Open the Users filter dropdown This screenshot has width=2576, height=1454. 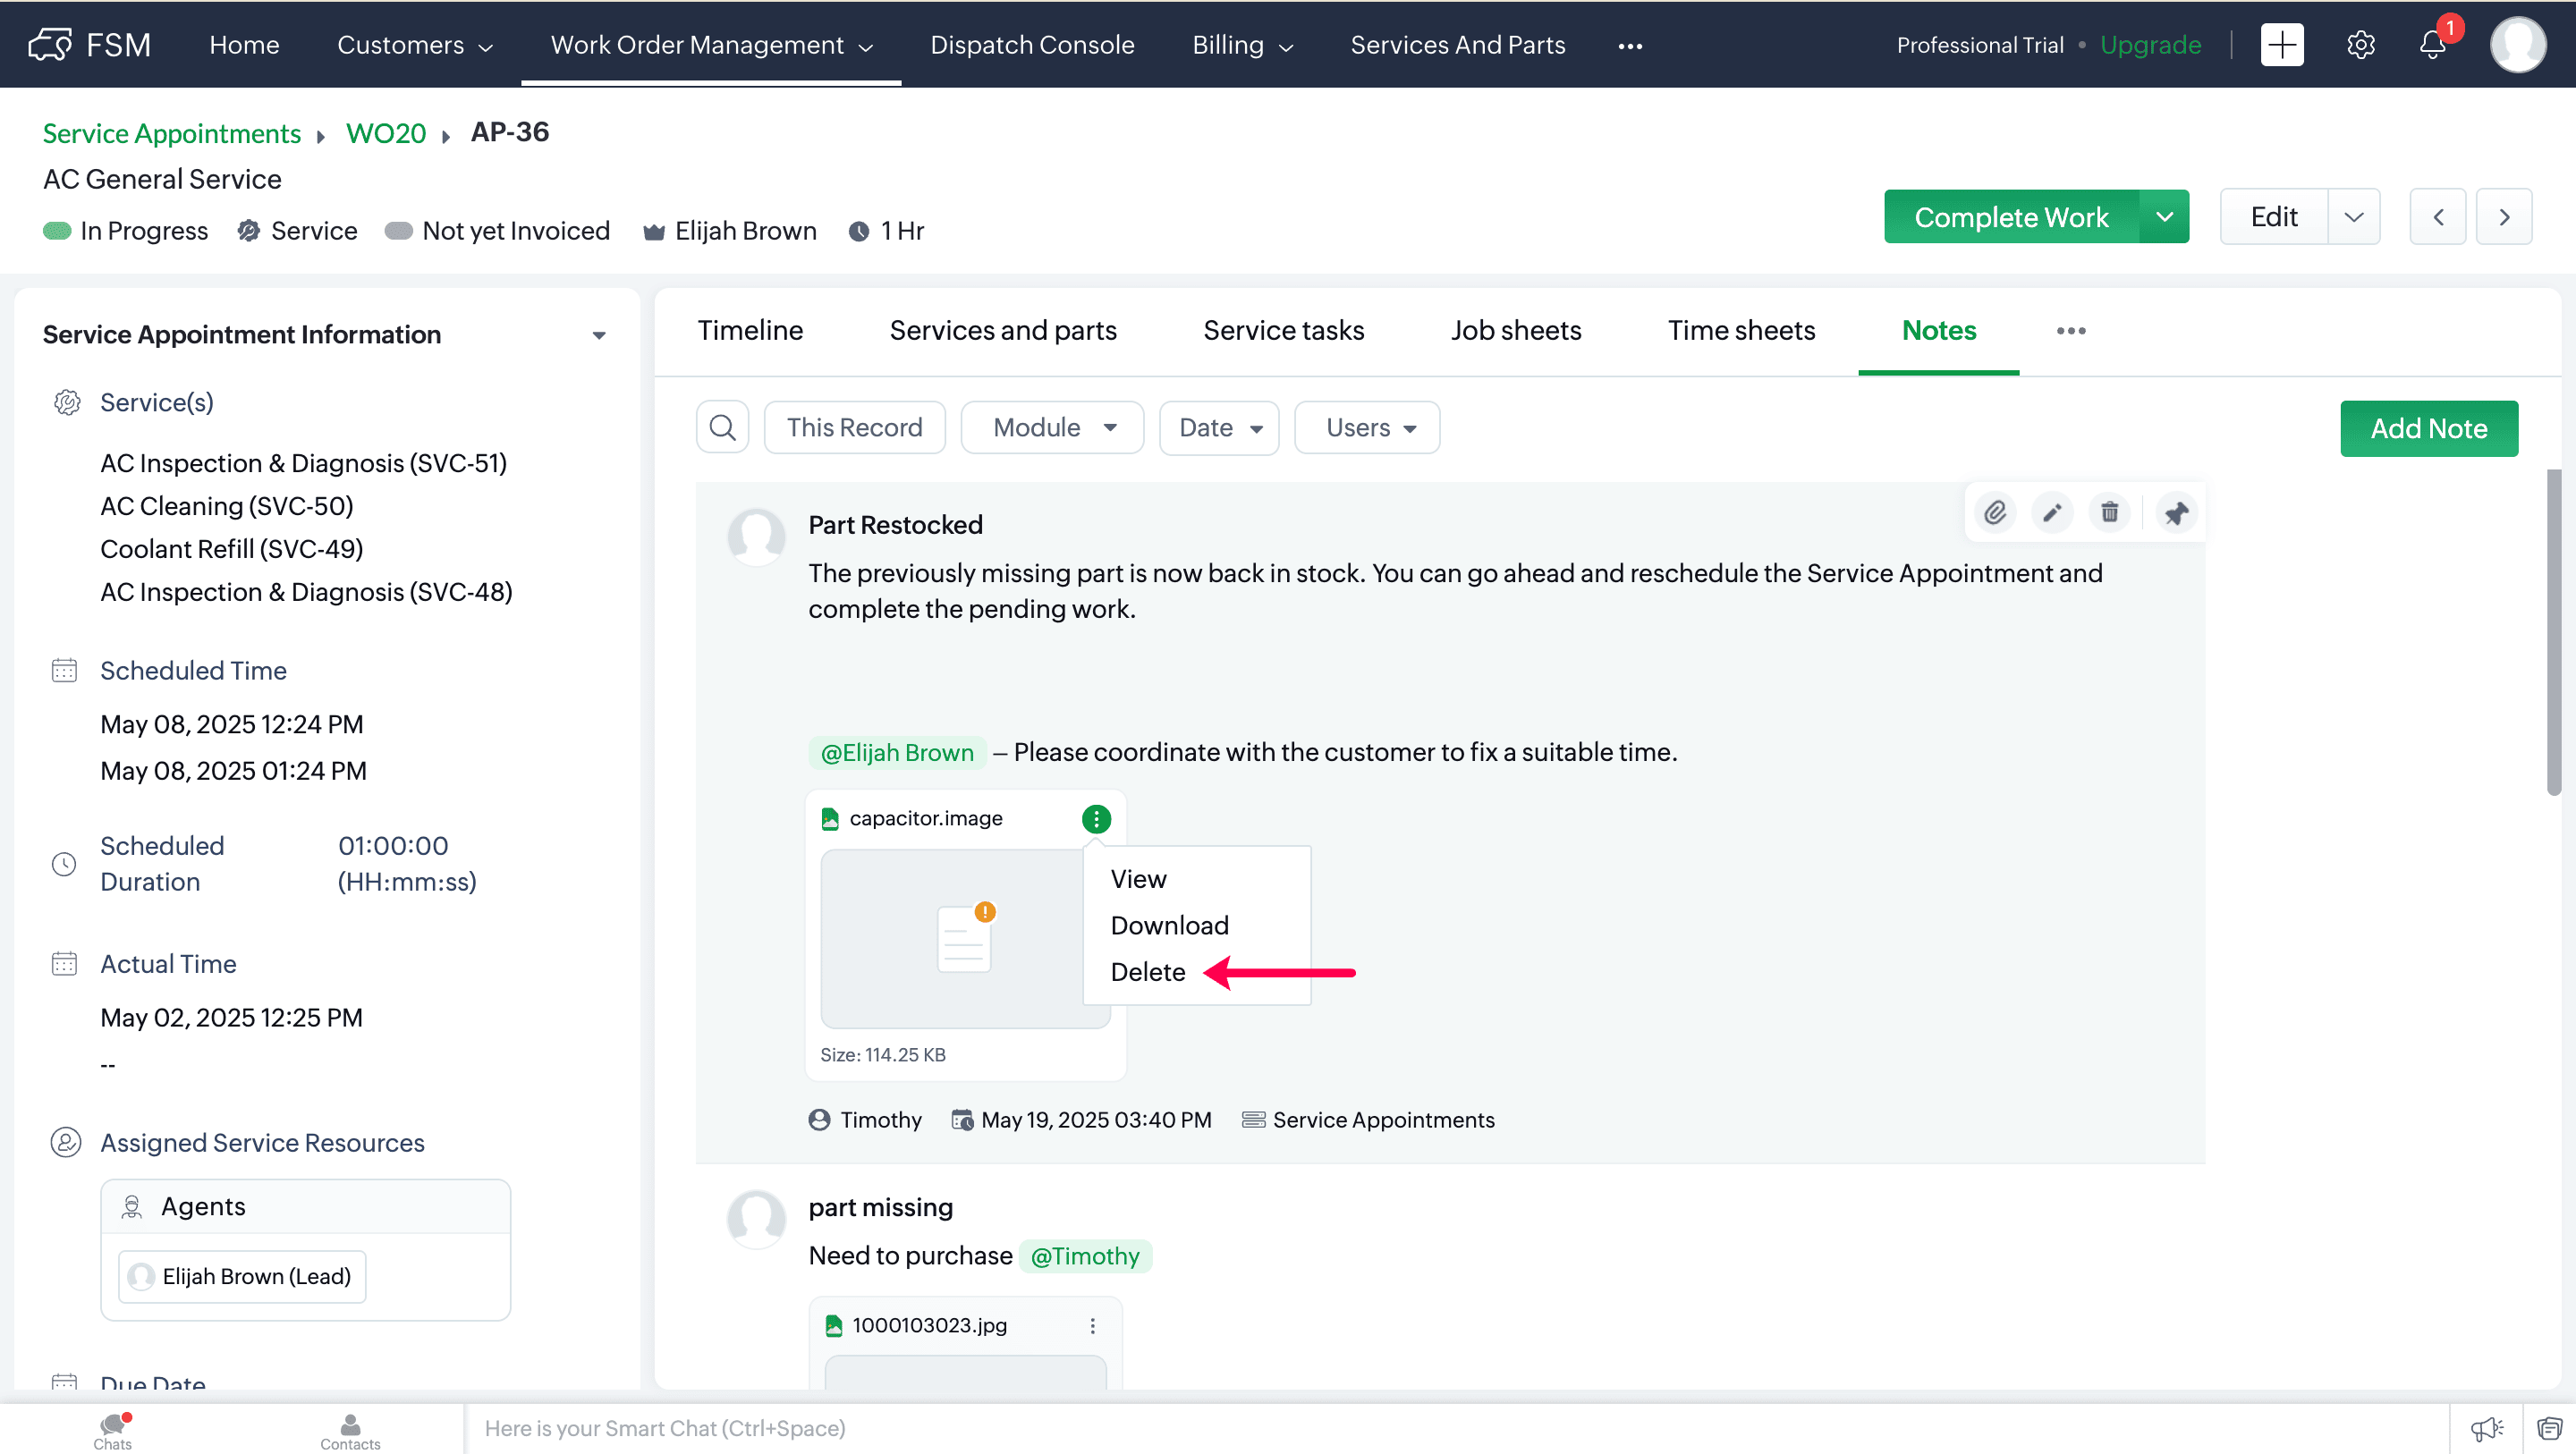click(x=1367, y=428)
